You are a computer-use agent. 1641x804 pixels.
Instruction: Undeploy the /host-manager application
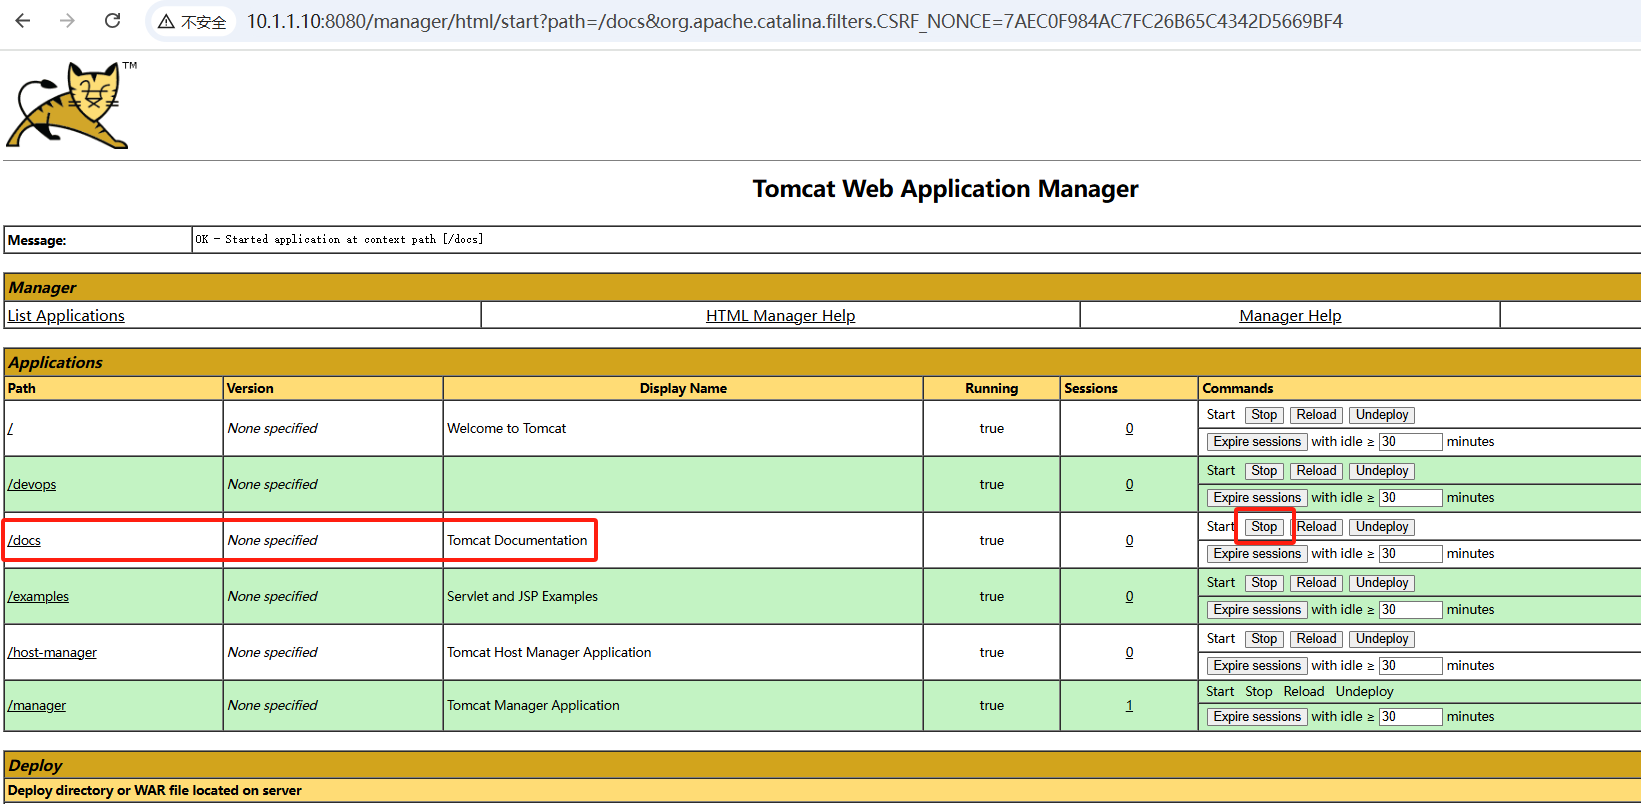pos(1382,639)
